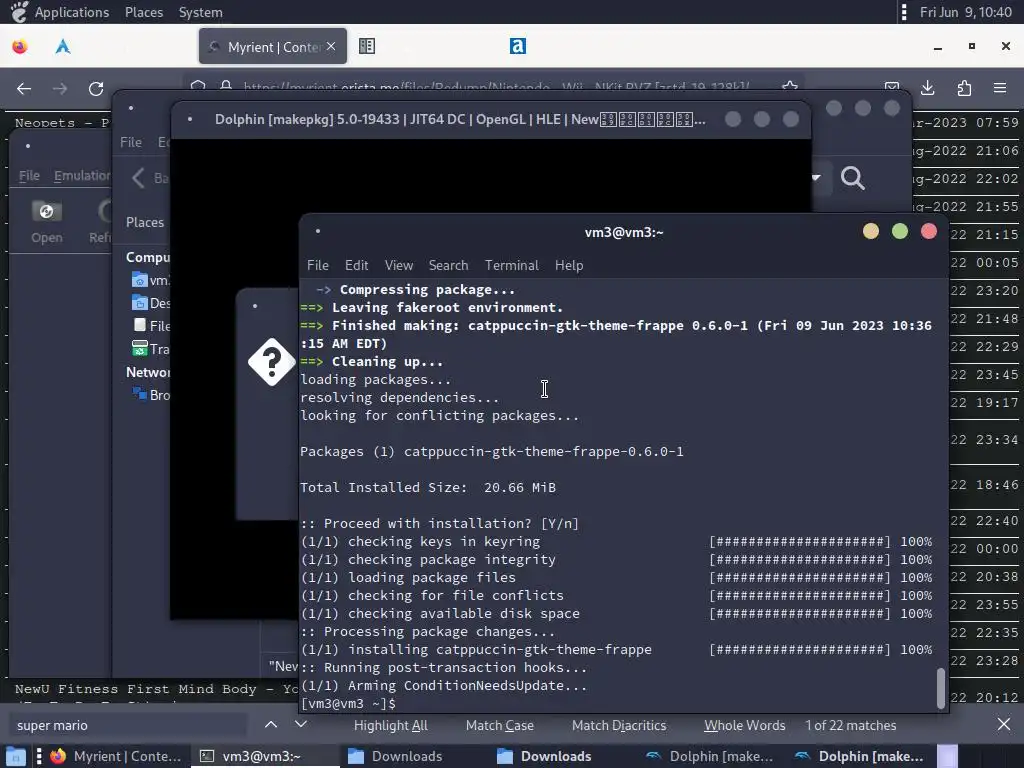Open the Terminal menu in terminal menubar
Screen dimensions: 1024x768
pos(511,265)
